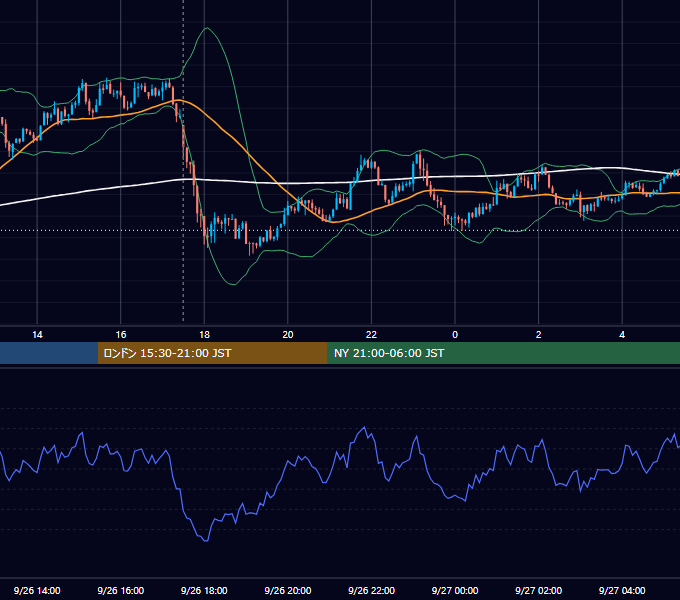The image size is (680, 600).
Task: Click the hour label 16 on upper axis
Action: 121,335
